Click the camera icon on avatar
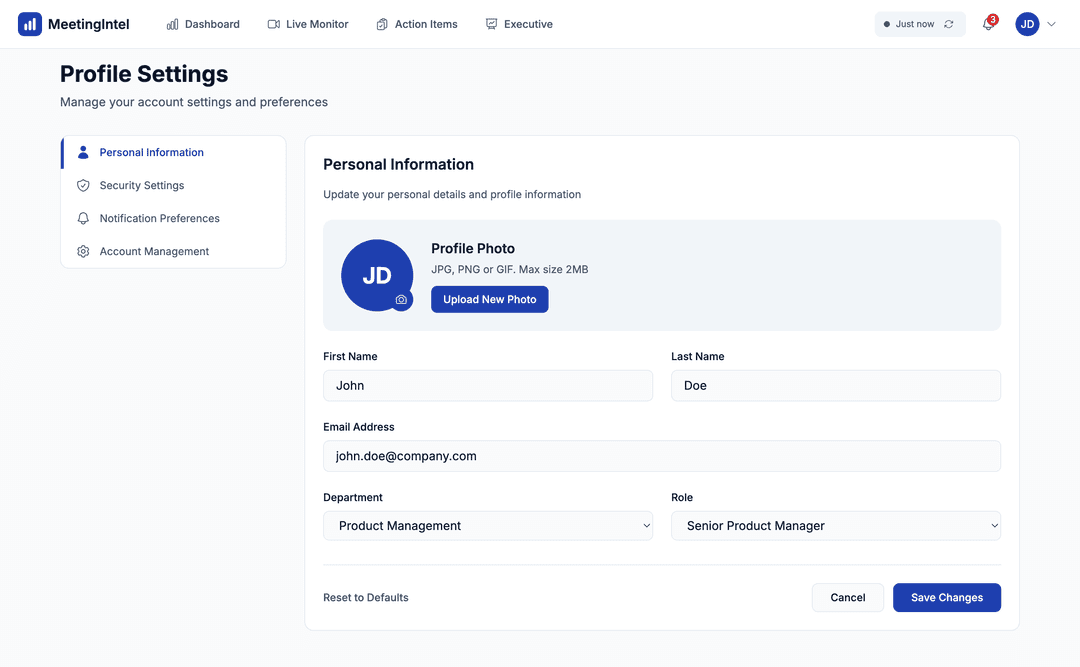Viewport: 1080px width, 667px height. tap(401, 300)
